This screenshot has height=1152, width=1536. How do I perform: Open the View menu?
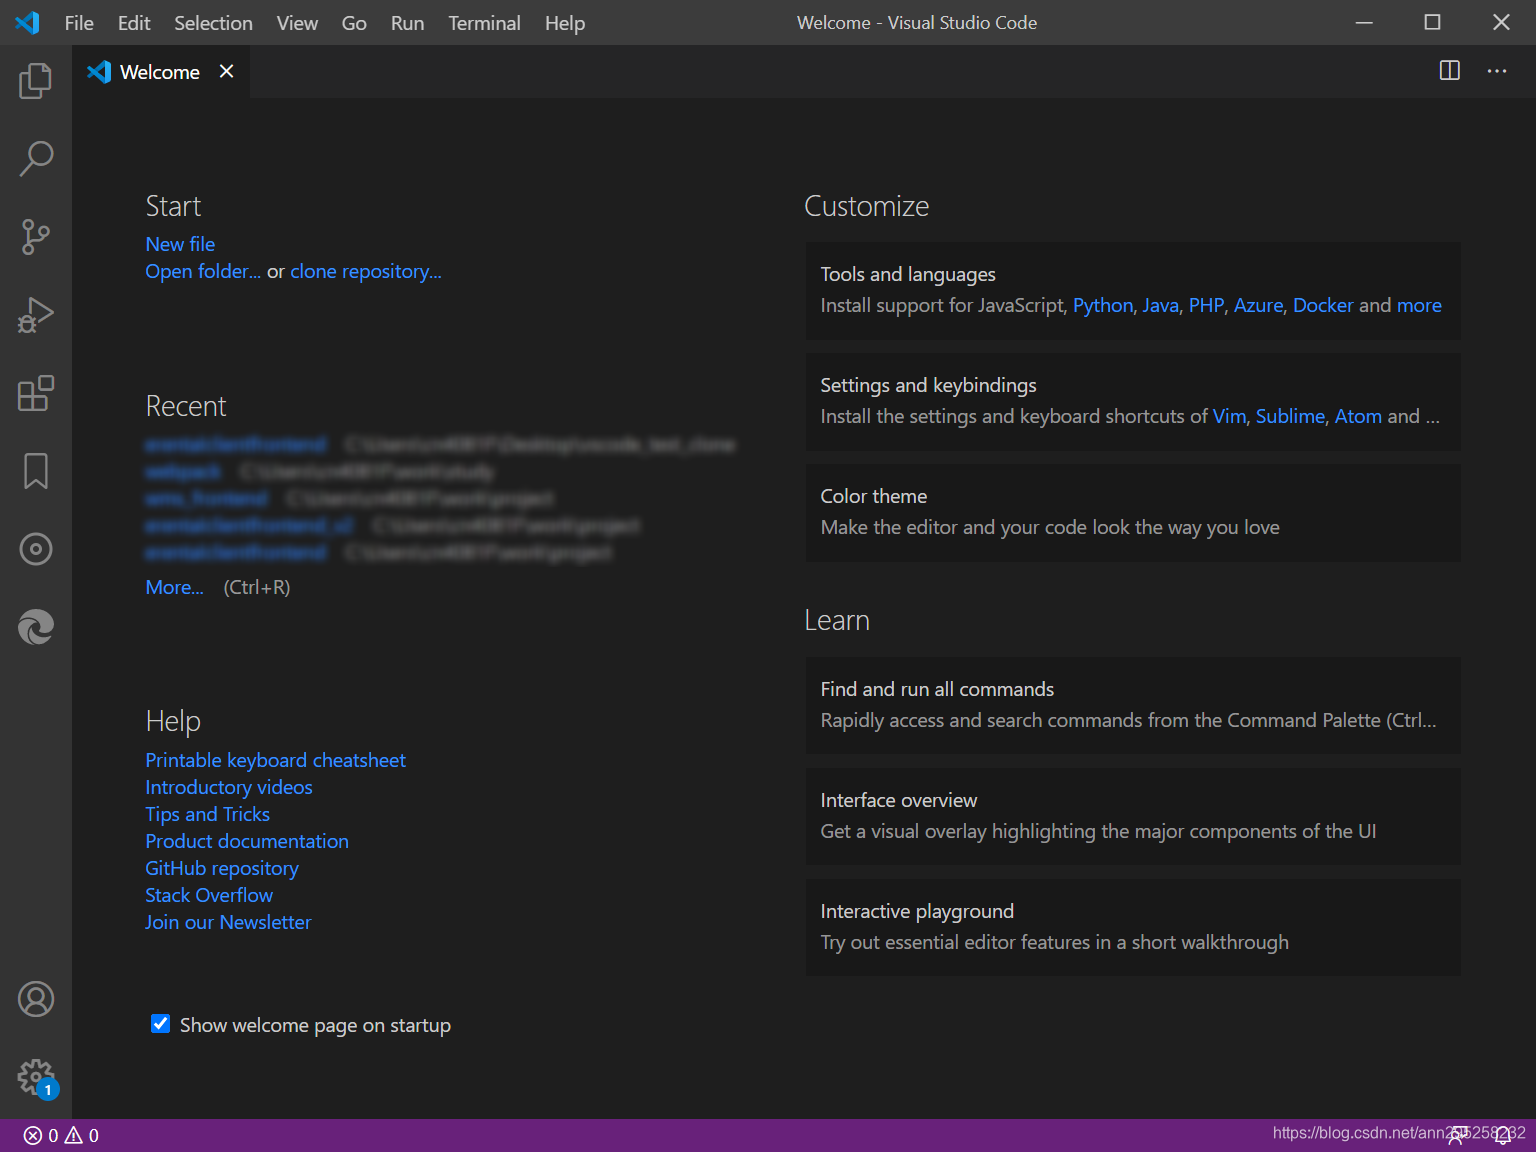(297, 23)
